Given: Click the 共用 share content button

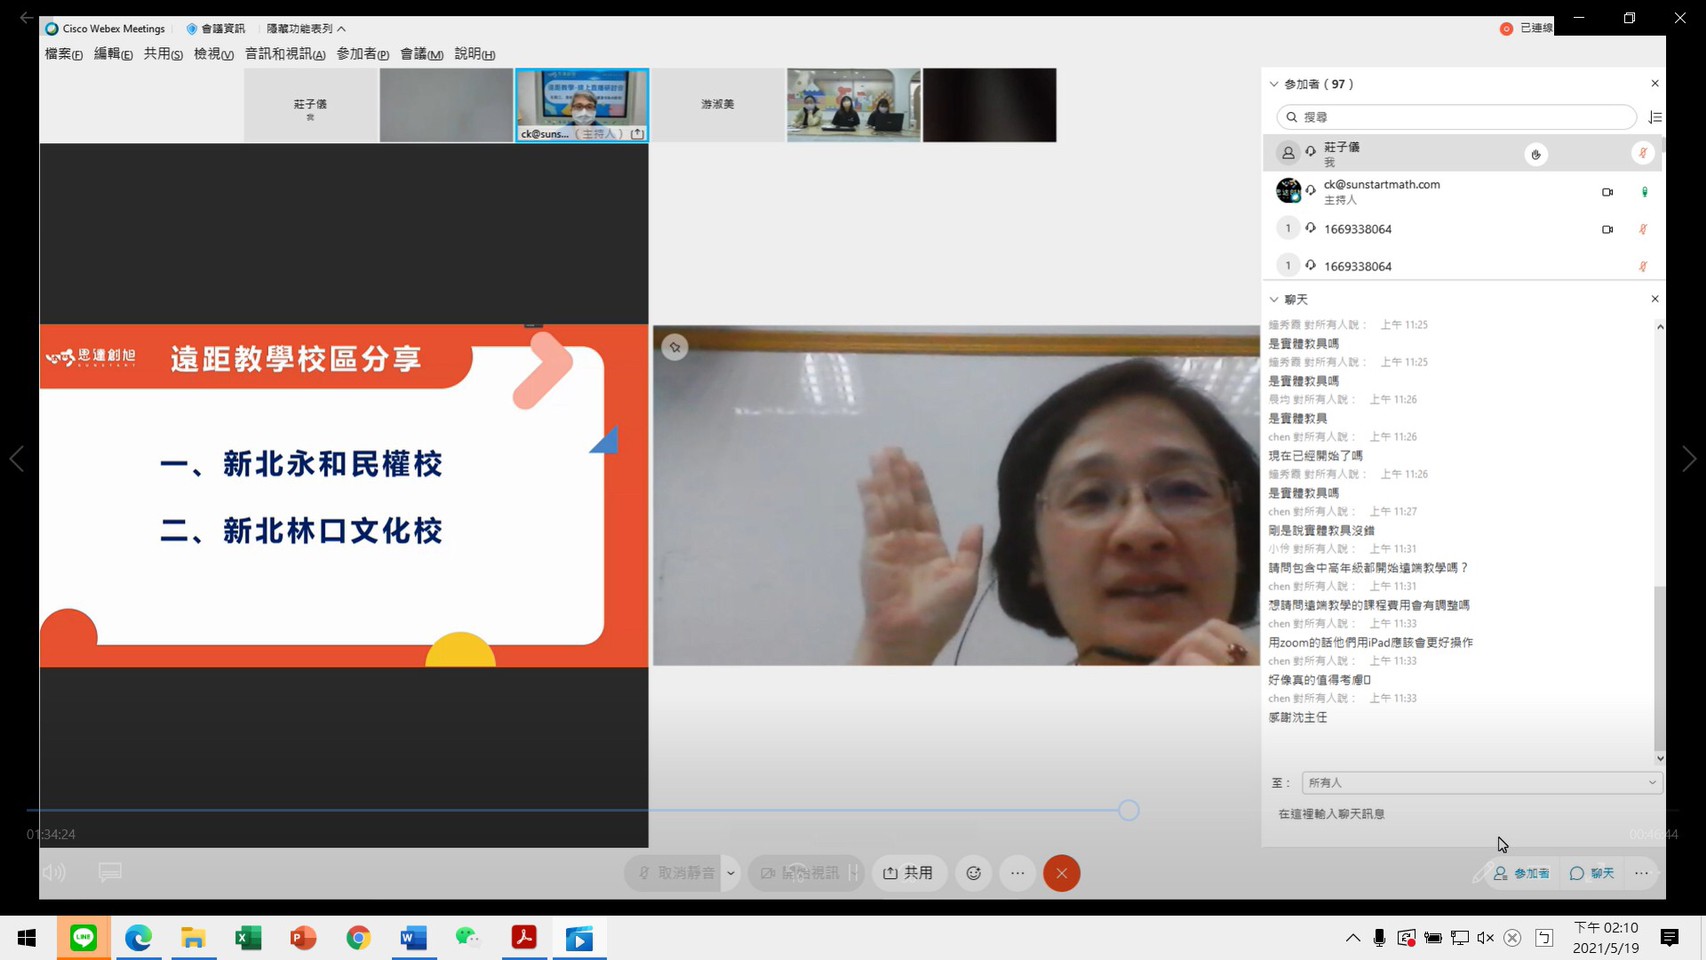Looking at the screenshot, I should [909, 873].
